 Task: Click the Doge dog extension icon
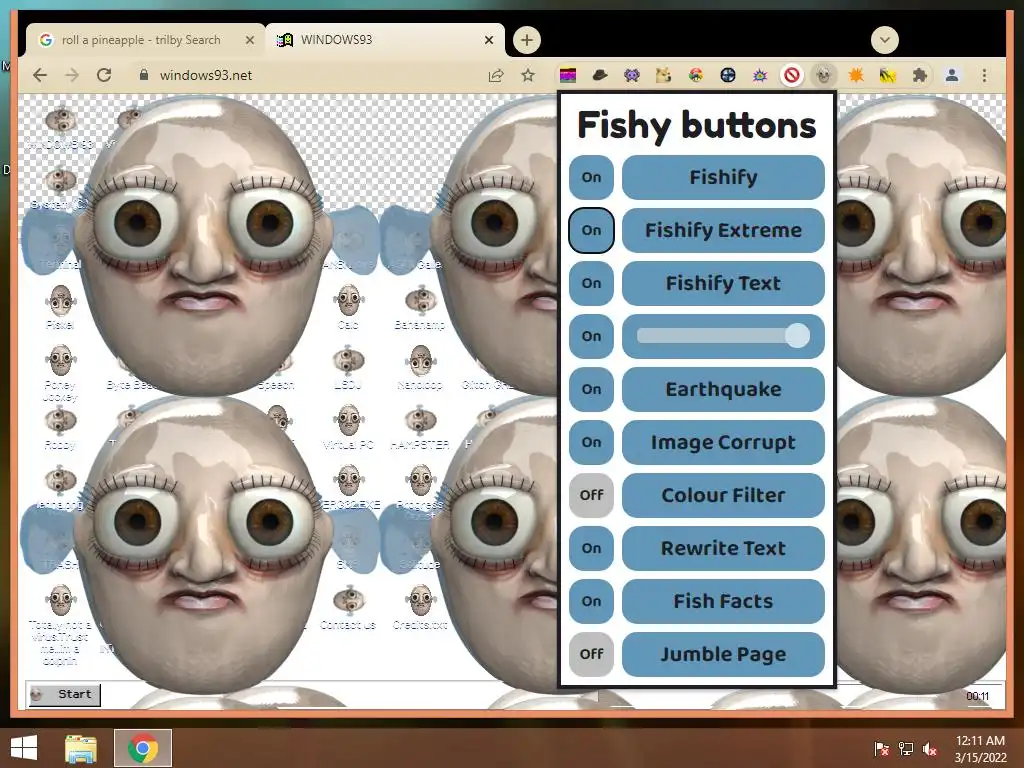664,76
